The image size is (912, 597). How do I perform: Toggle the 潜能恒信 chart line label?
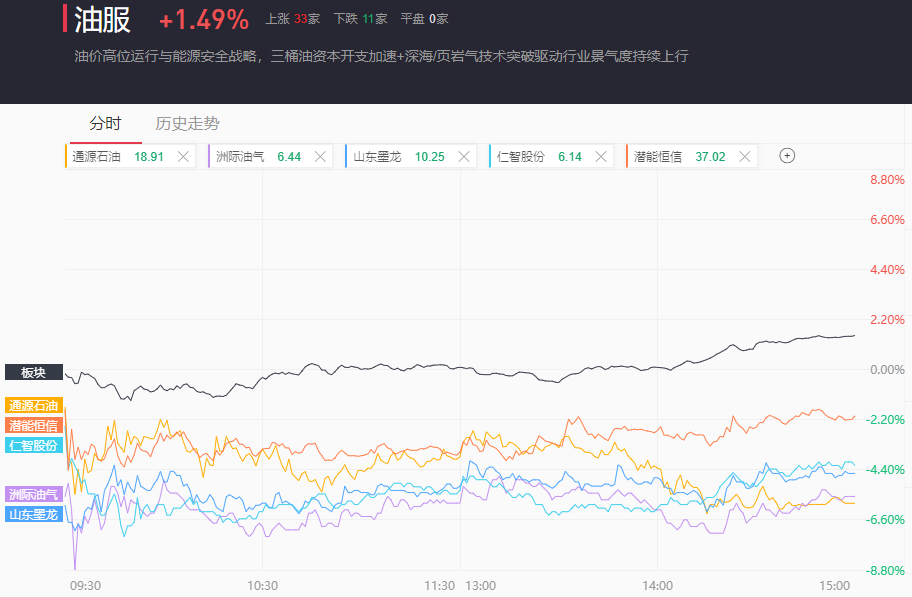click(x=34, y=425)
